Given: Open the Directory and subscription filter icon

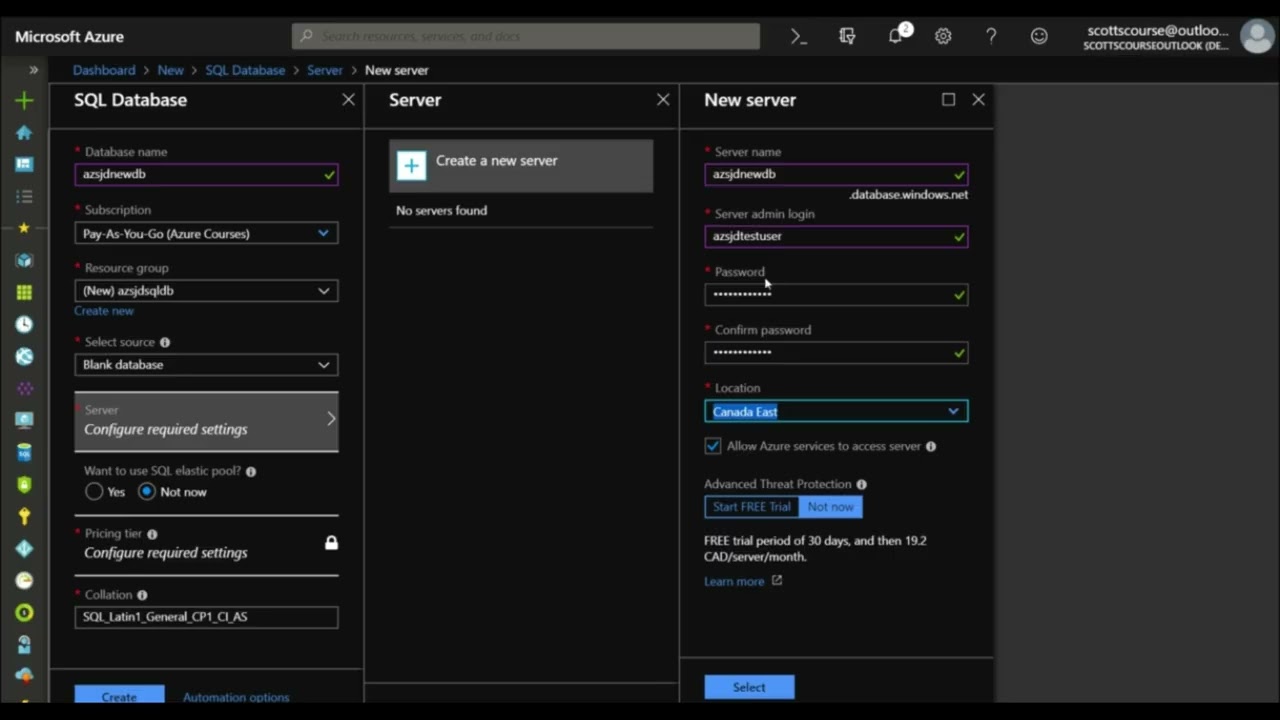Looking at the screenshot, I should click(847, 36).
